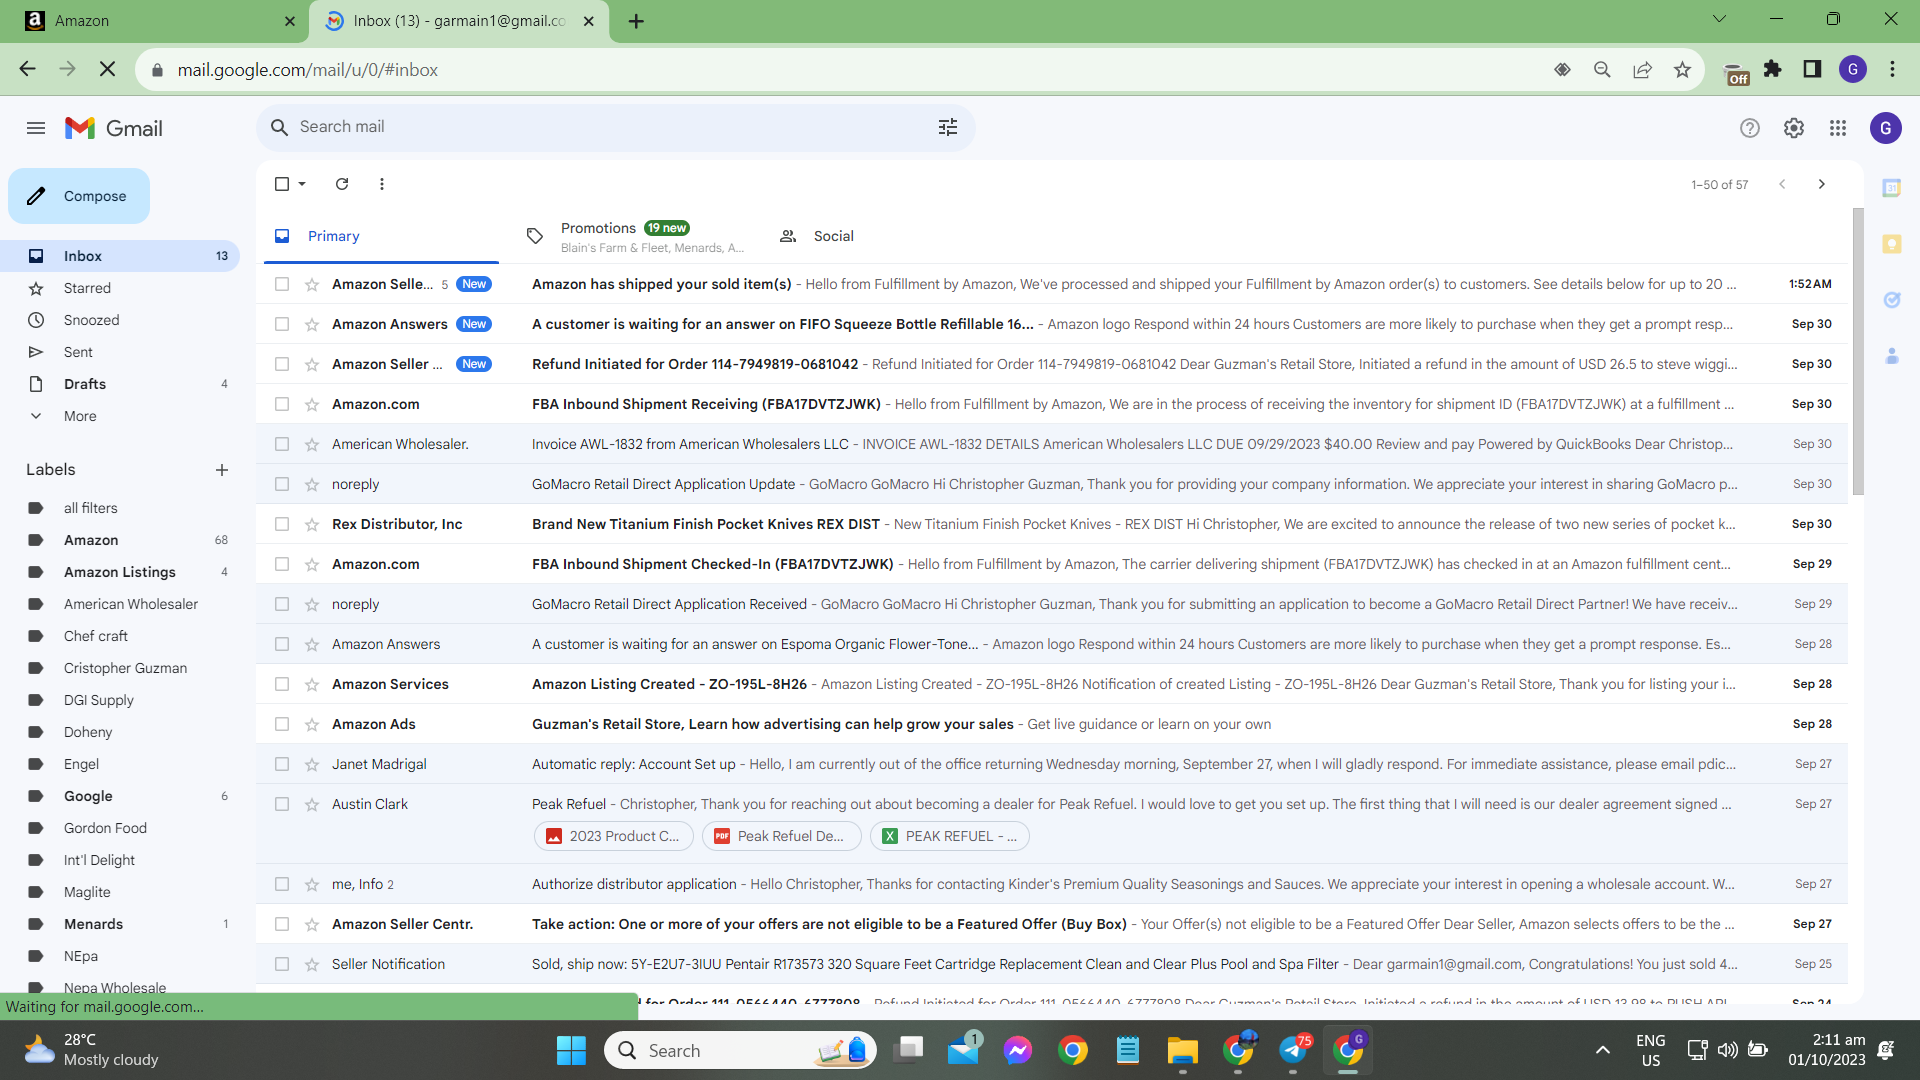Bookmark this tab with the star icon
The image size is (1920, 1080).
[1682, 70]
